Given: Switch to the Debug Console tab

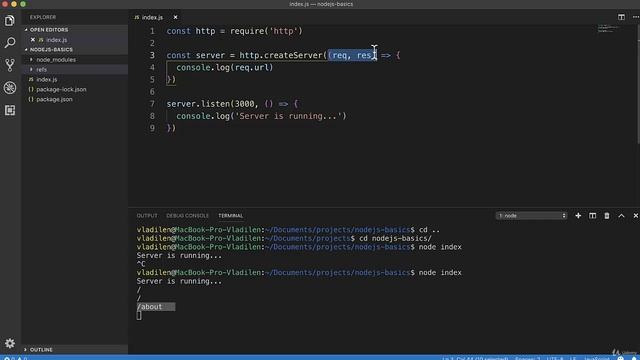Looking at the screenshot, I should pos(187,216).
